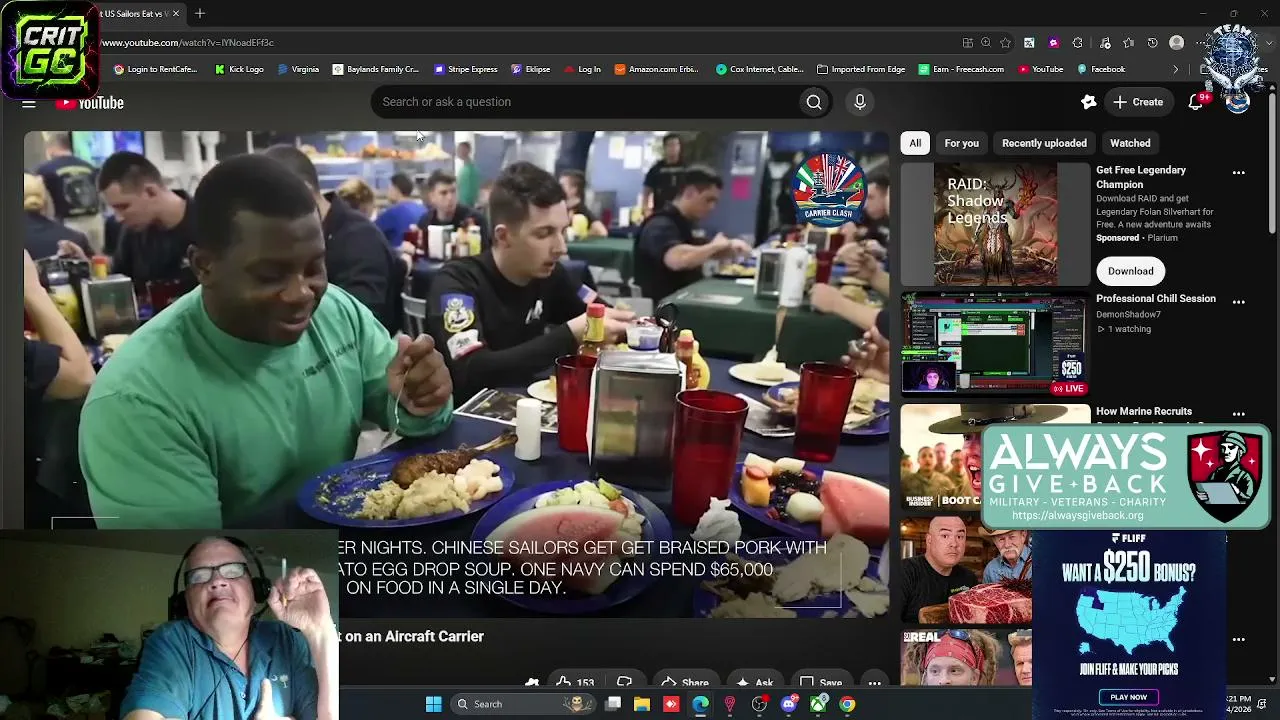The image size is (1280, 720).
Task: Click the Download button on the RAID ad
Action: coord(1131,271)
